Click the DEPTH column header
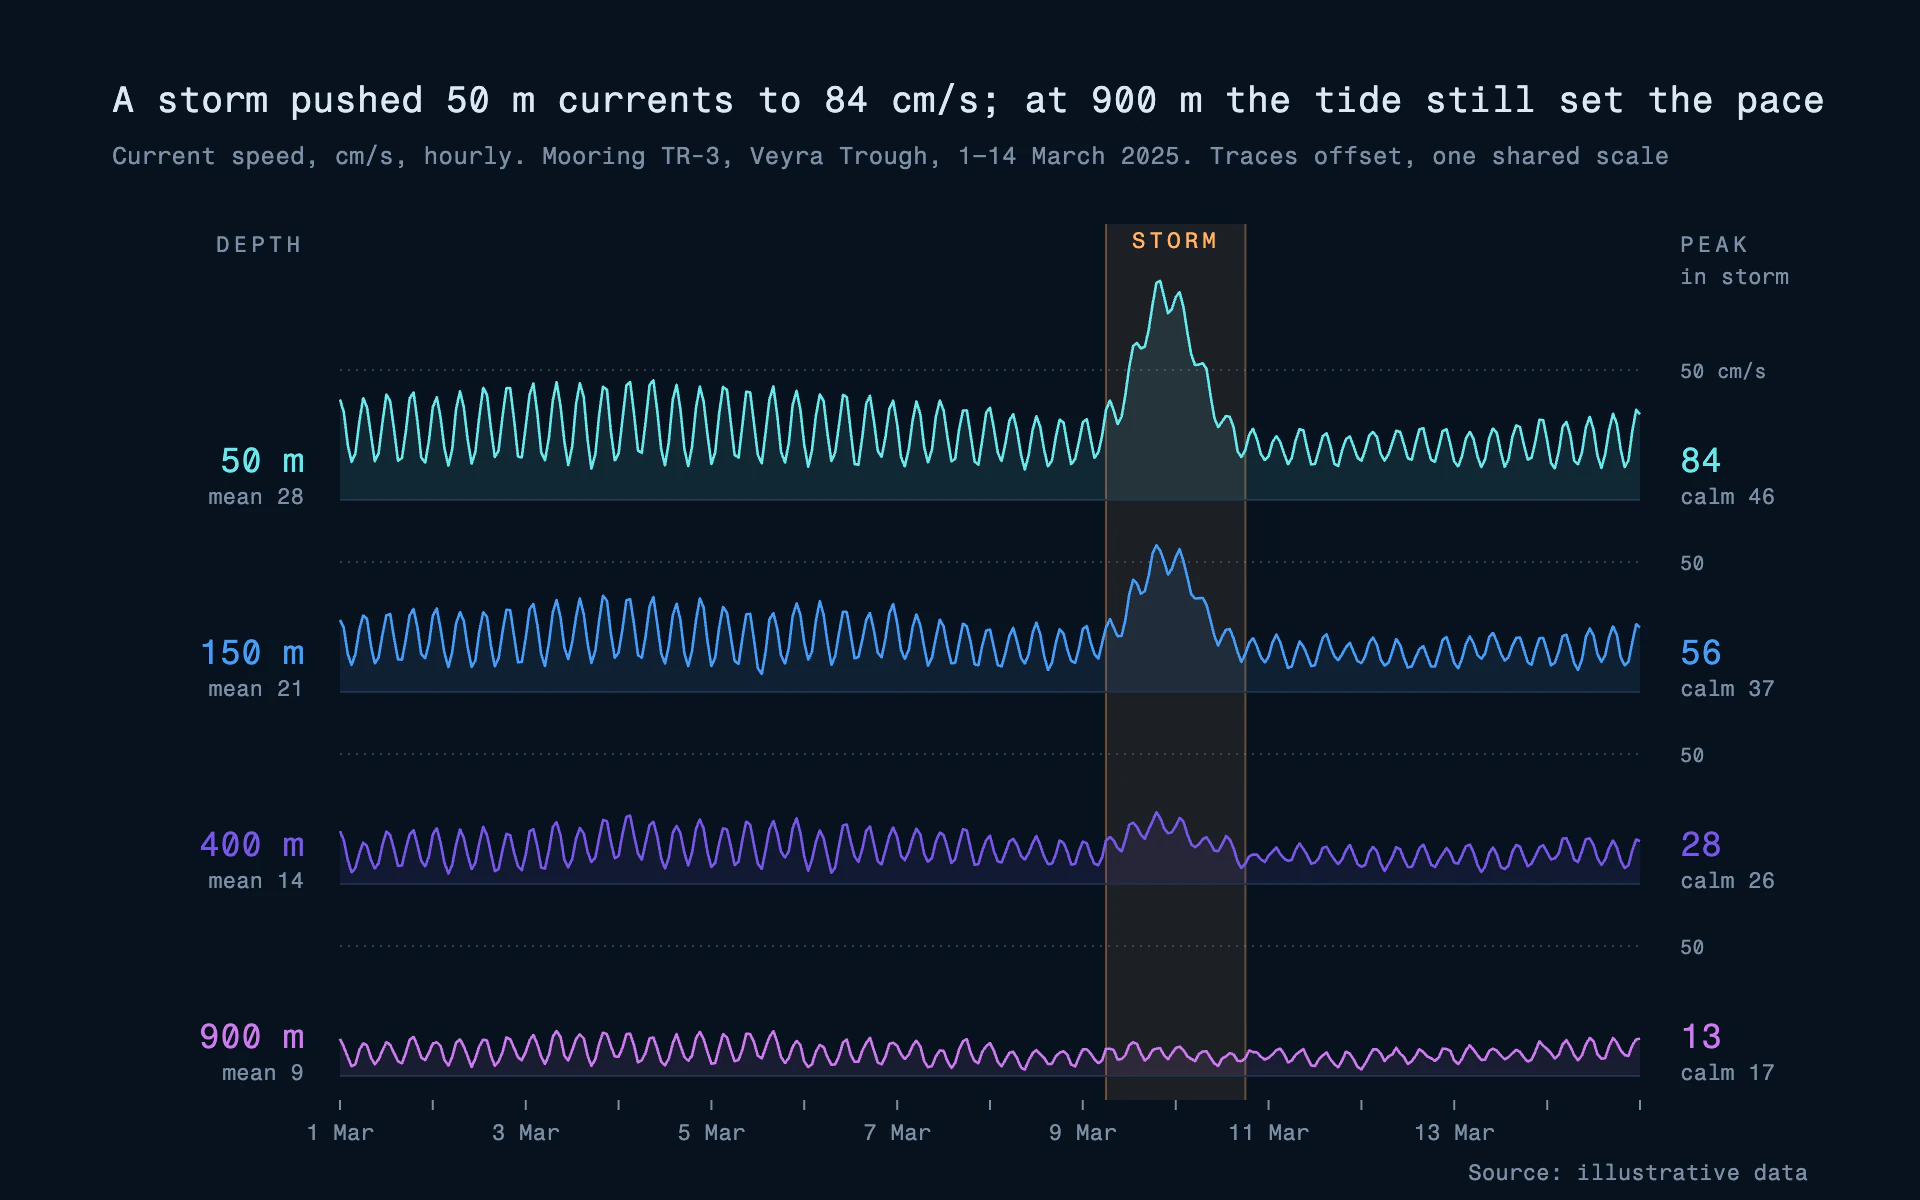The width and height of the screenshot is (1920, 1200). click(x=259, y=245)
